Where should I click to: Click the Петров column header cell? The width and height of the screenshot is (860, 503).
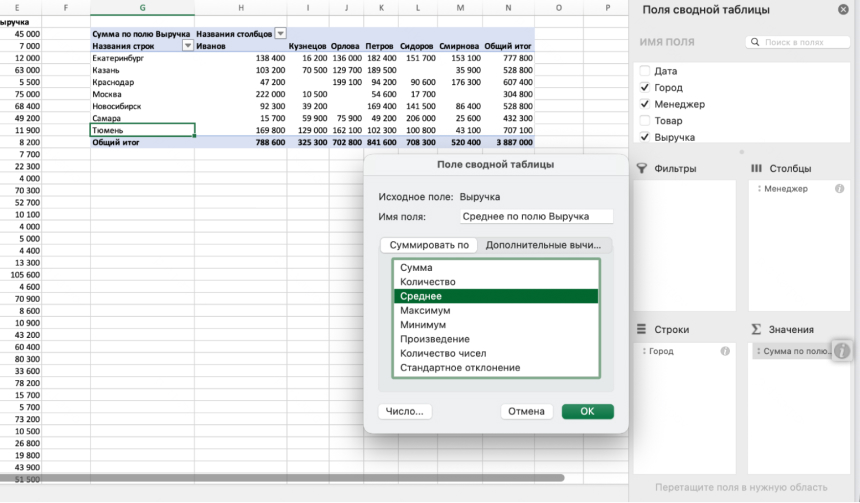[380, 46]
